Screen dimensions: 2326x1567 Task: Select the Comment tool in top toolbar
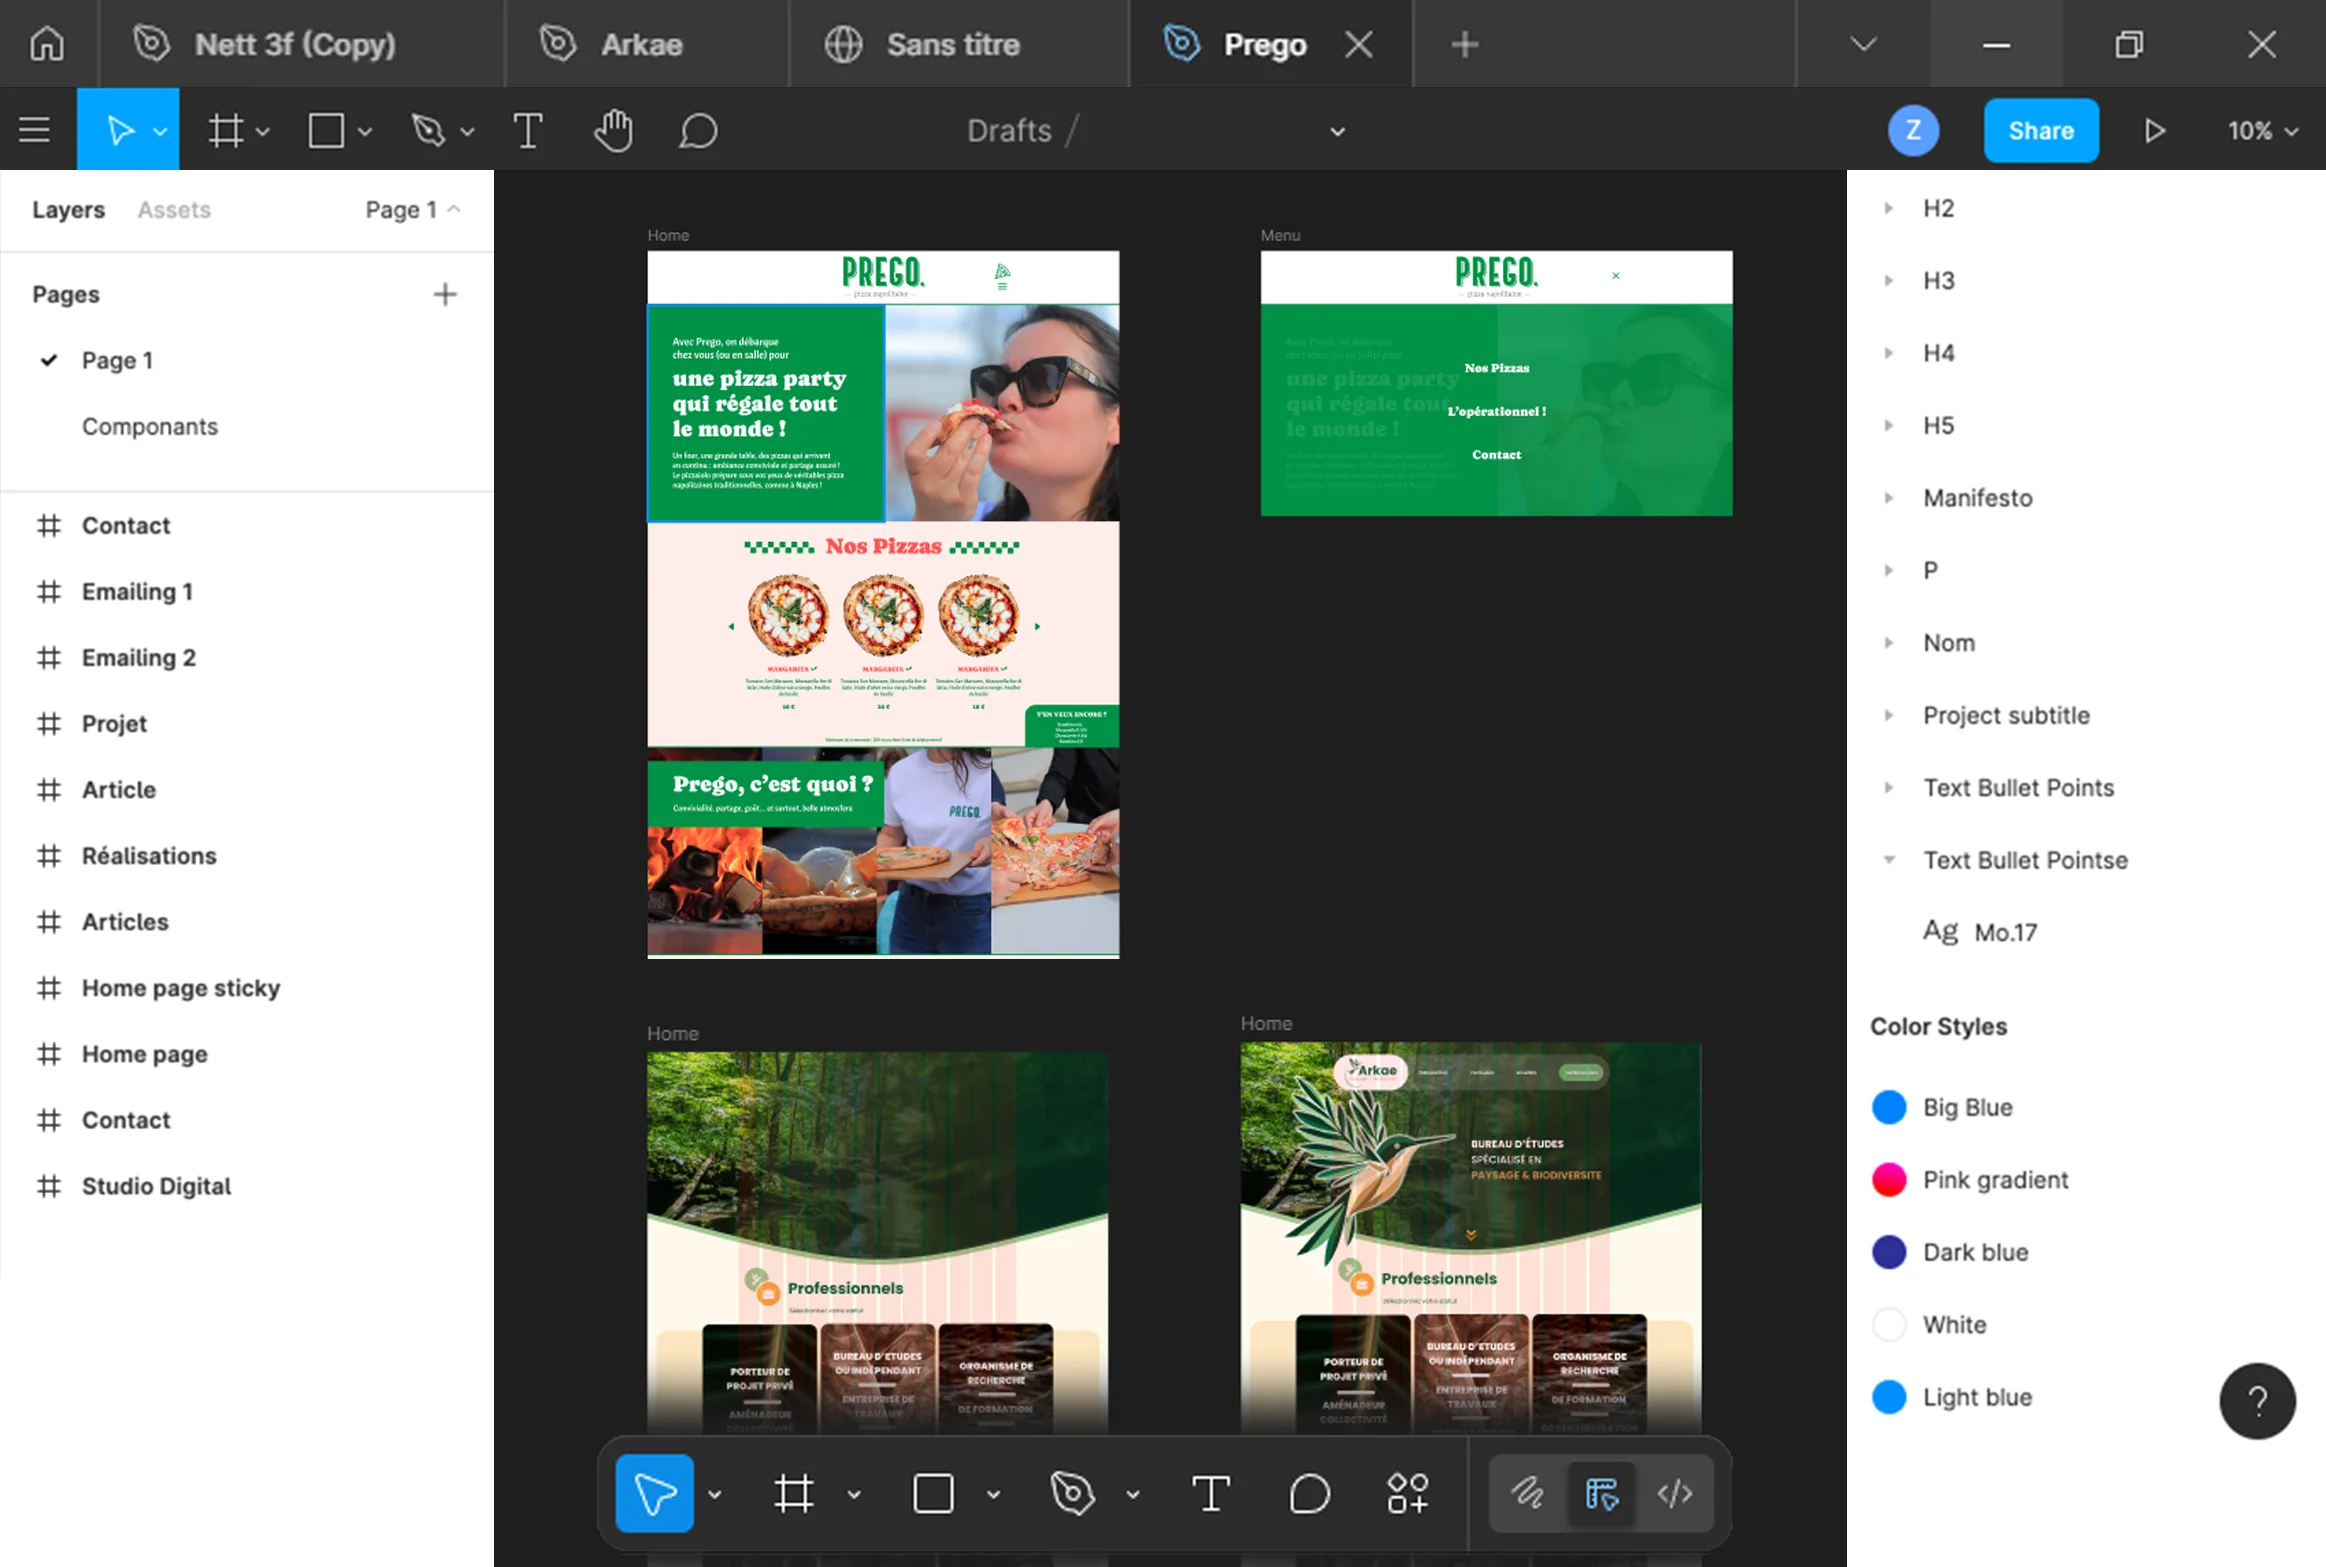[697, 131]
